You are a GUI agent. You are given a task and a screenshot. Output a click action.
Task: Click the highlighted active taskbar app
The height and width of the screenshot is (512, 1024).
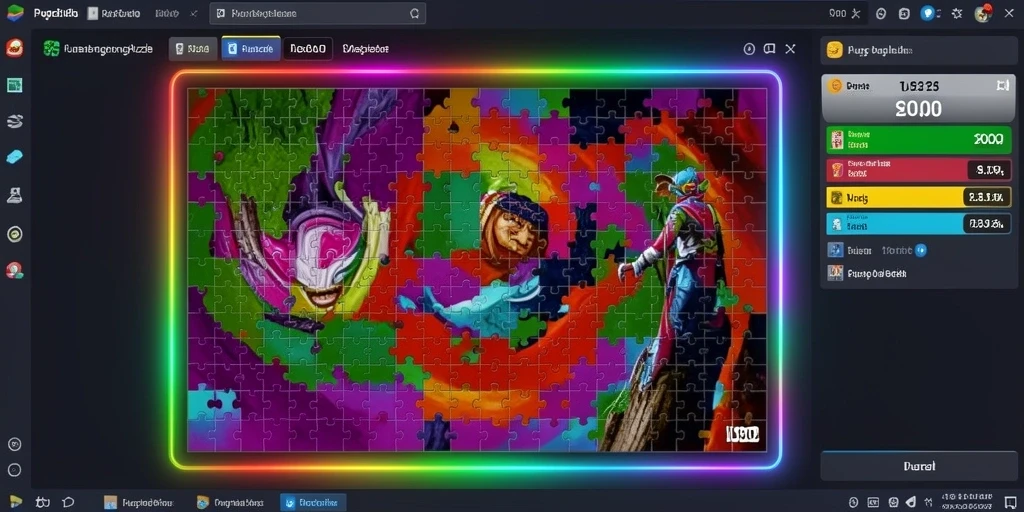313,502
